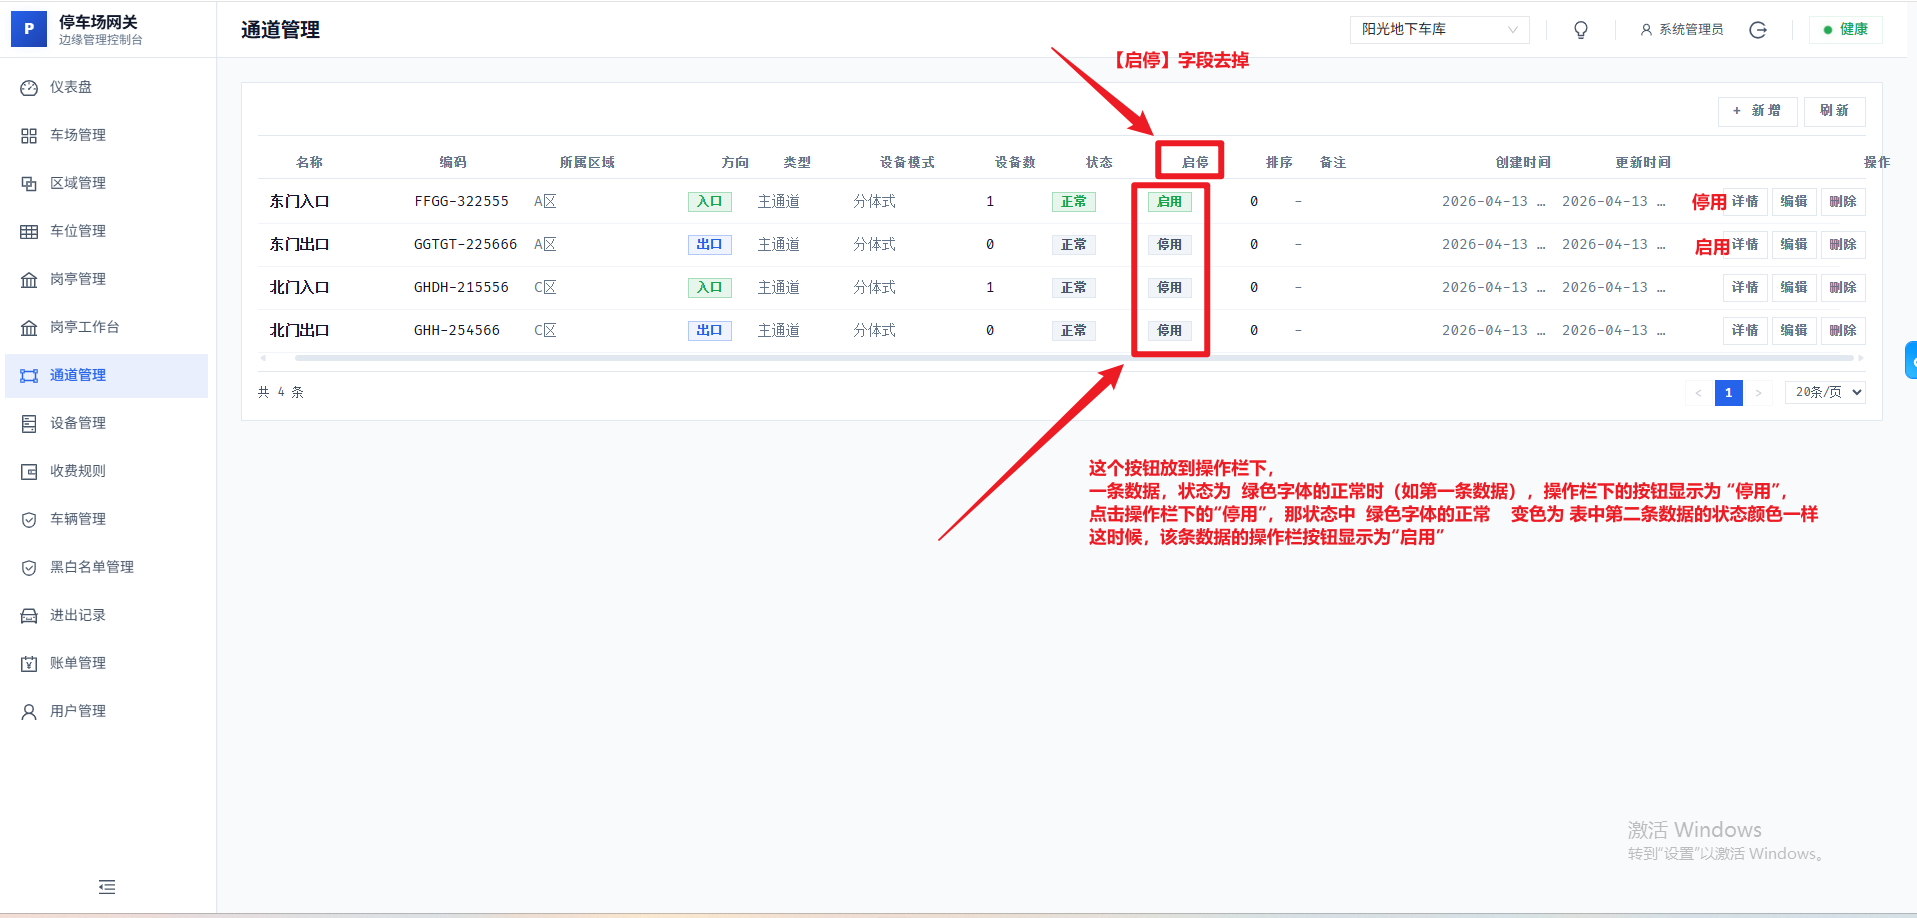This screenshot has height=918, width=1917.
Task: Click the horizontal scrollbar under the table
Action: (x=700, y=358)
